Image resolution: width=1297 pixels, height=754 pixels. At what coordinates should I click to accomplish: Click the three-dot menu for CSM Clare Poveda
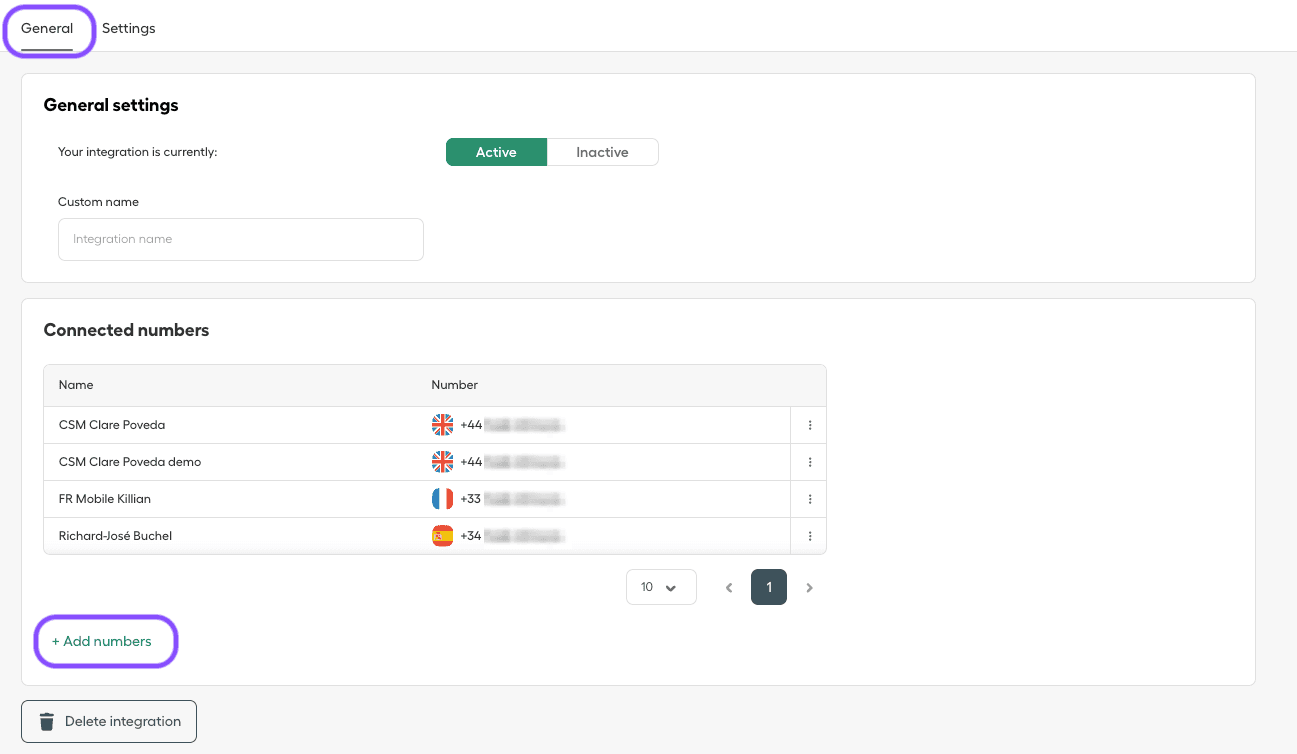coord(808,424)
